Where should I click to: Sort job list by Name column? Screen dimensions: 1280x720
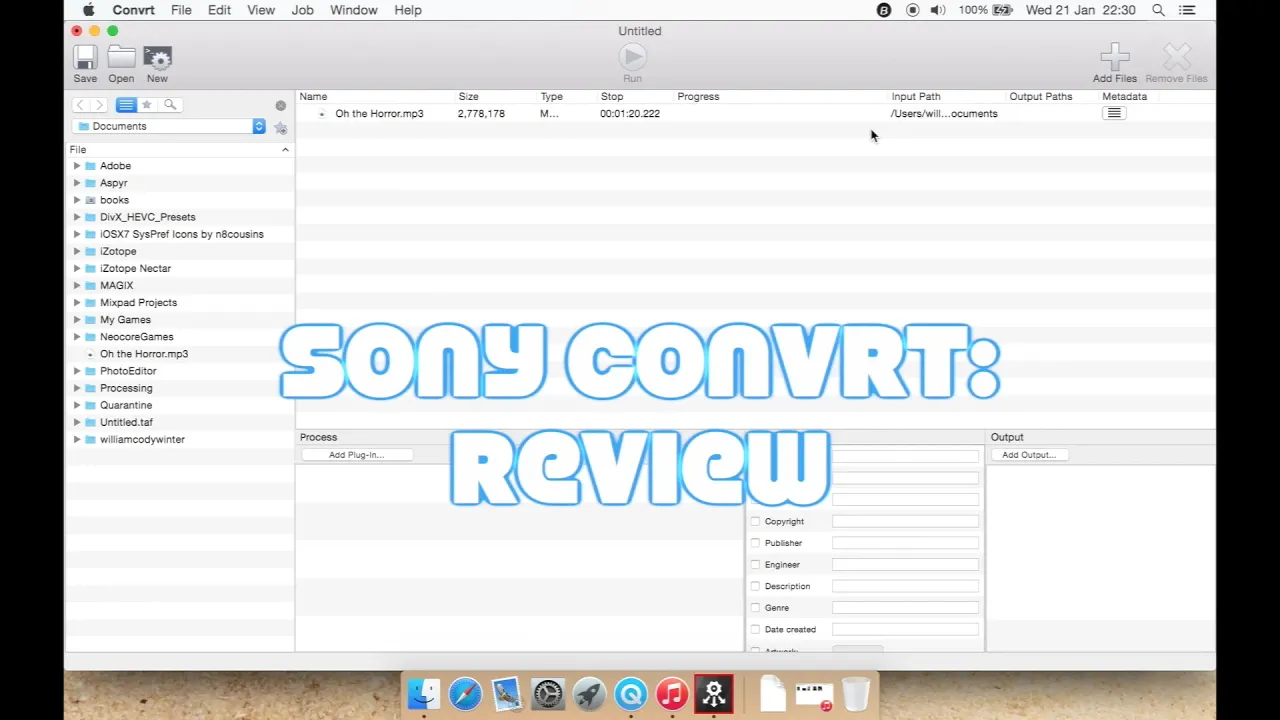(313, 97)
